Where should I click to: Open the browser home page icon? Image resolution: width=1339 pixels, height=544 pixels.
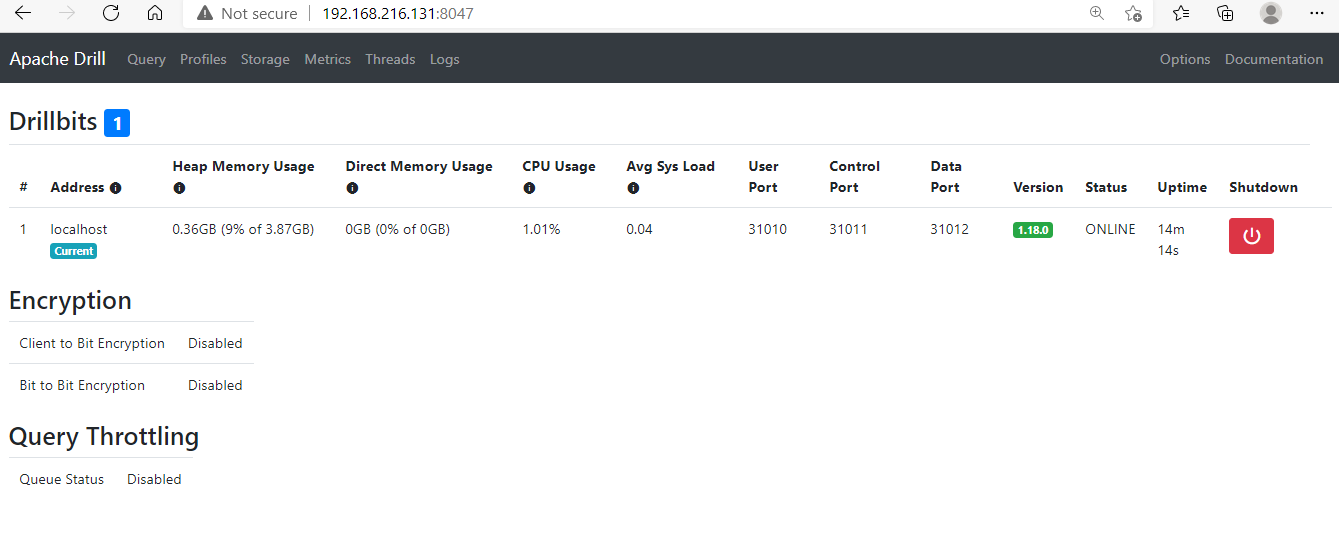154,13
